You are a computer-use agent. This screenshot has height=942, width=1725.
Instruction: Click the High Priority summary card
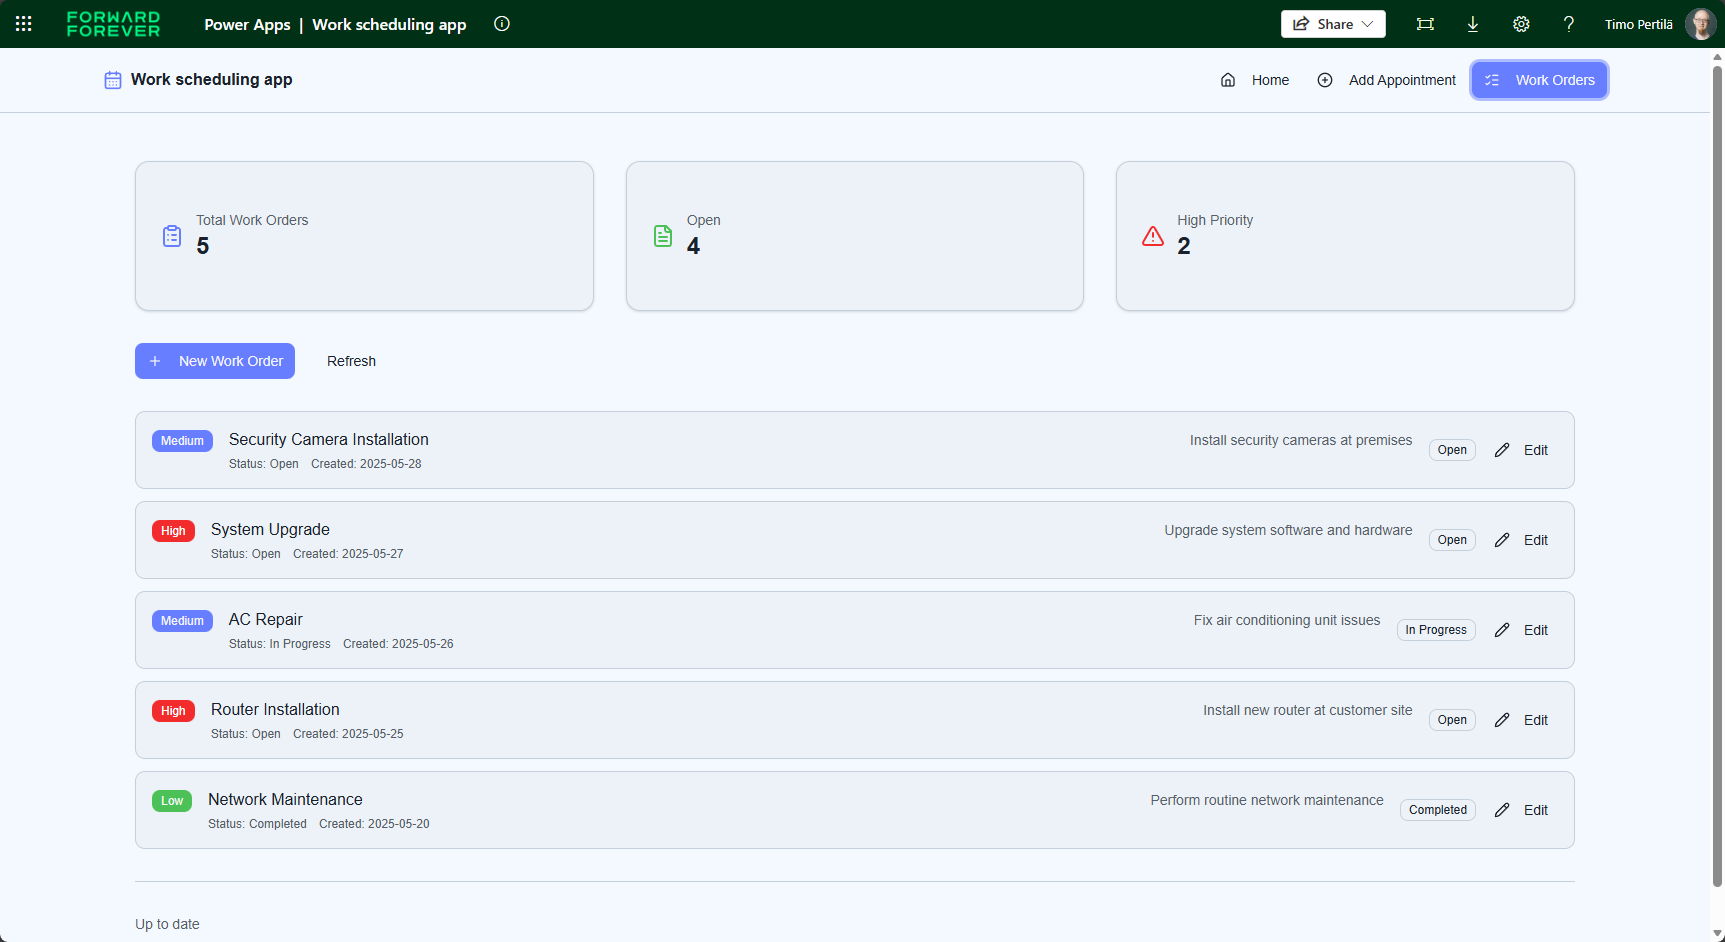(x=1345, y=236)
